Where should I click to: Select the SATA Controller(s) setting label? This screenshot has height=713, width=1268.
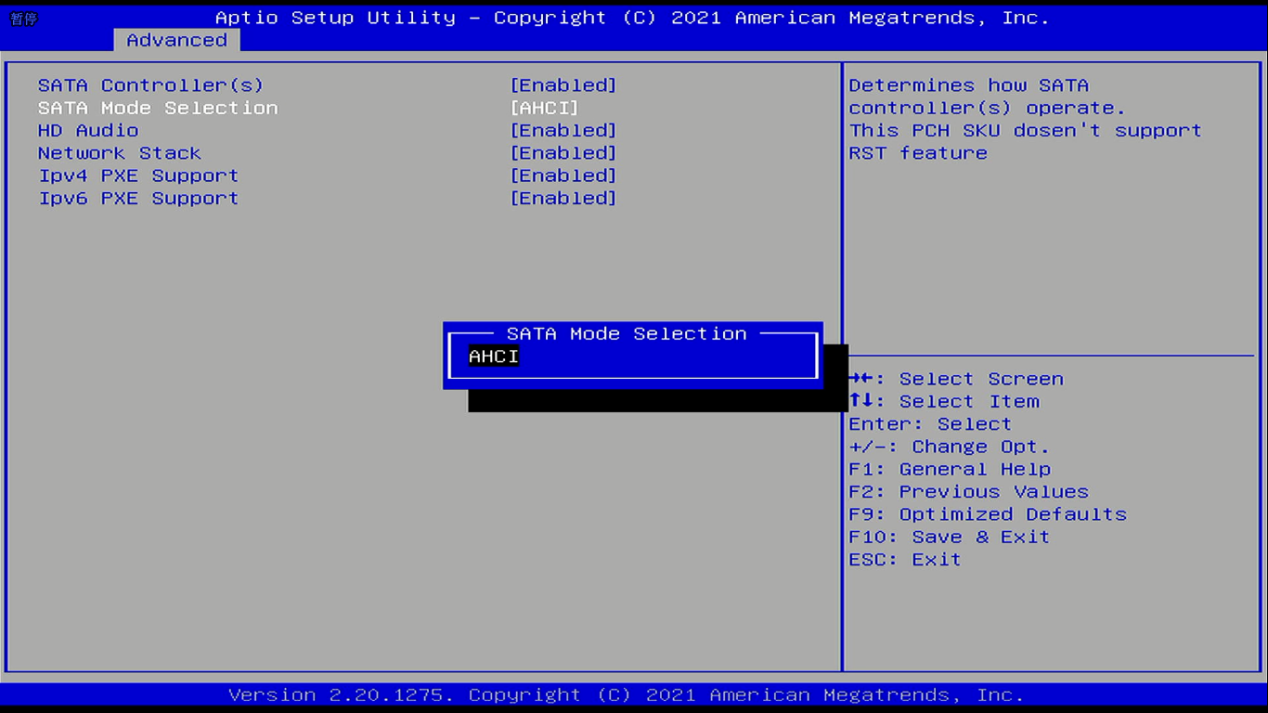click(x=151, y=86)
